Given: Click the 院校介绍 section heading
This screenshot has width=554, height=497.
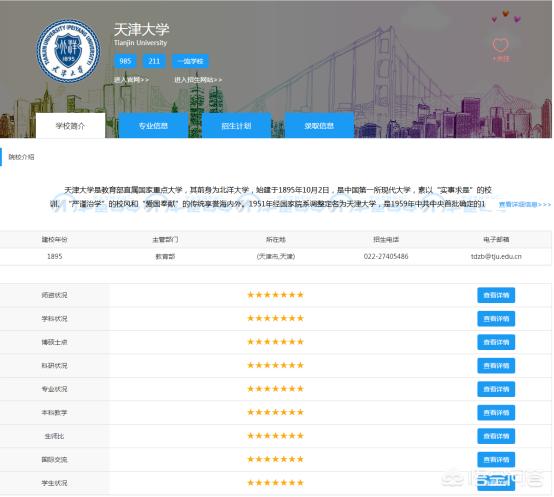Looking at the screenshot, I should (x=22, y=157).
